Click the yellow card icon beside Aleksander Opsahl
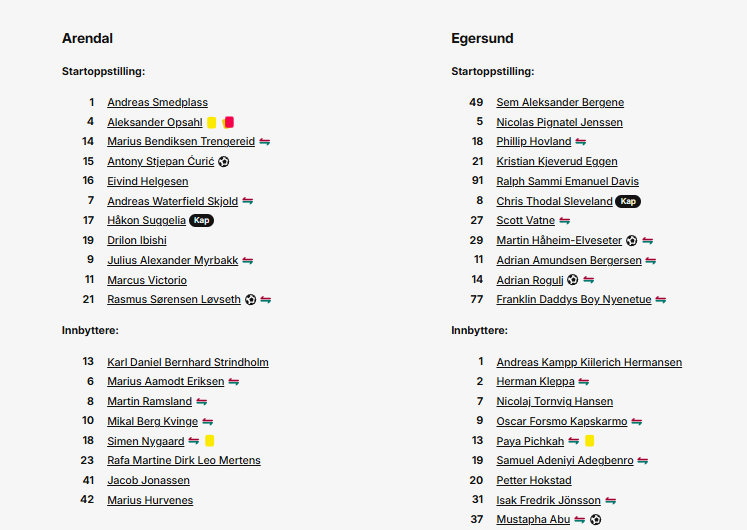 click(212, 122)
